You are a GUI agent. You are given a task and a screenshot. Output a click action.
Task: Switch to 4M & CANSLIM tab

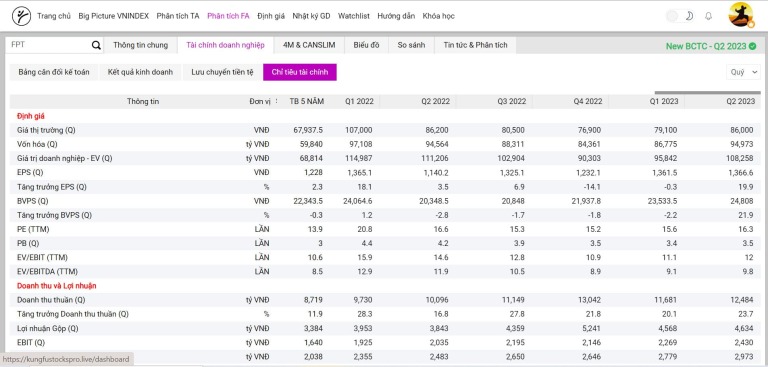point(309,45)
